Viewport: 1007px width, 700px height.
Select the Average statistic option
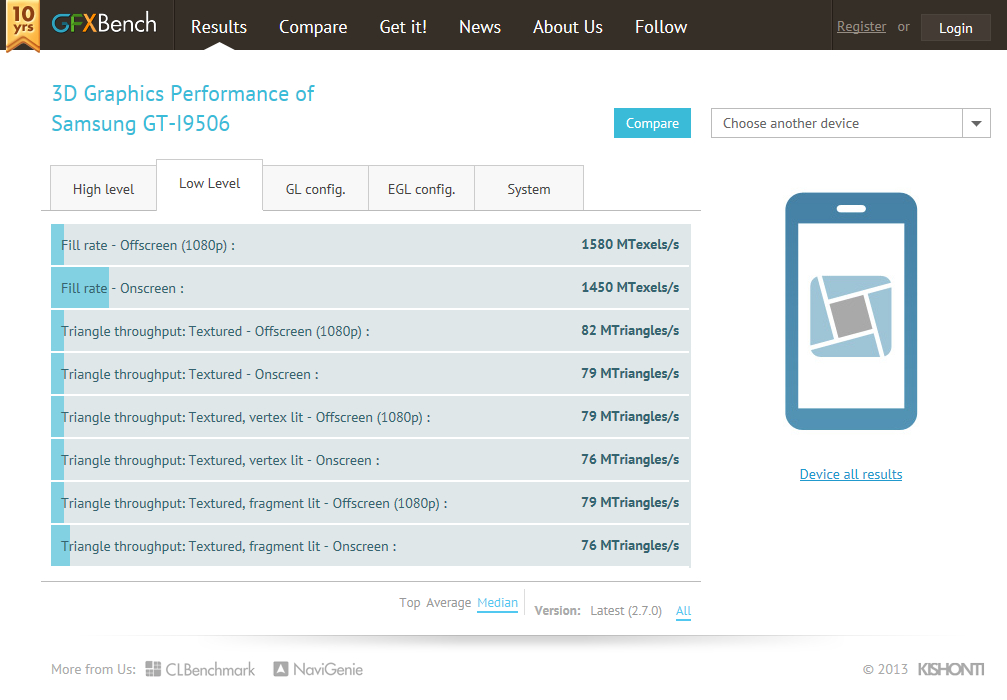(448, 602)
